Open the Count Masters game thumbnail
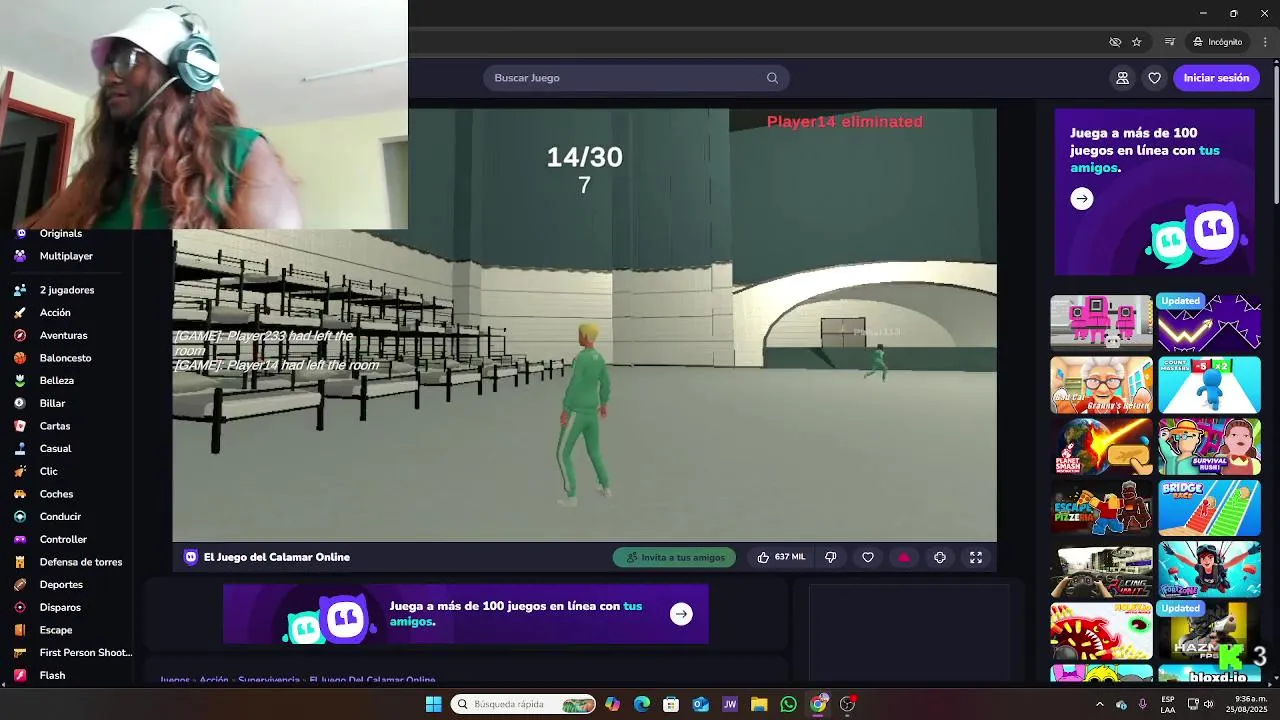The image size is (1280, 720). [1209, 384]
